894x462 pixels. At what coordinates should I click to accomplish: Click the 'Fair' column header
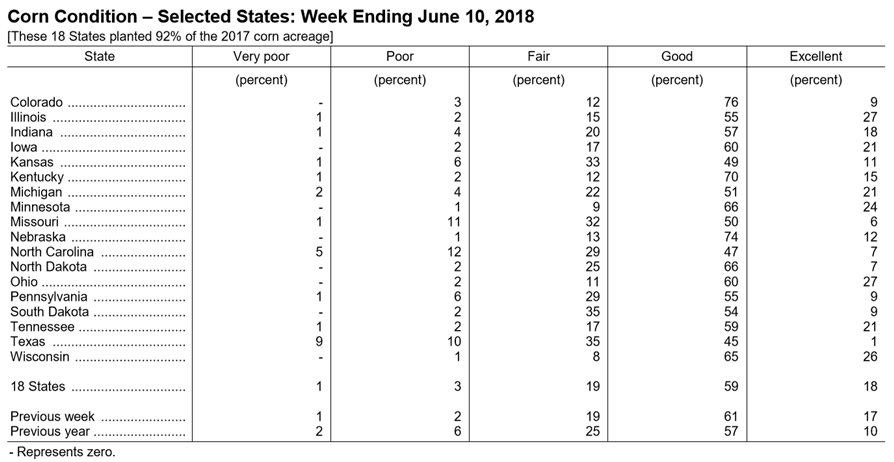(x=538, y=56)
